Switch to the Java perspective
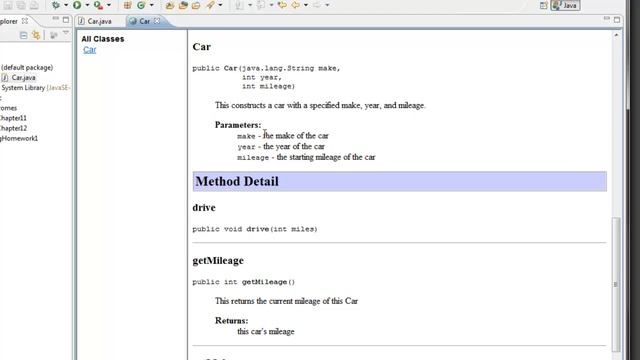The image size is (640, 360). [x=565, y=5]
